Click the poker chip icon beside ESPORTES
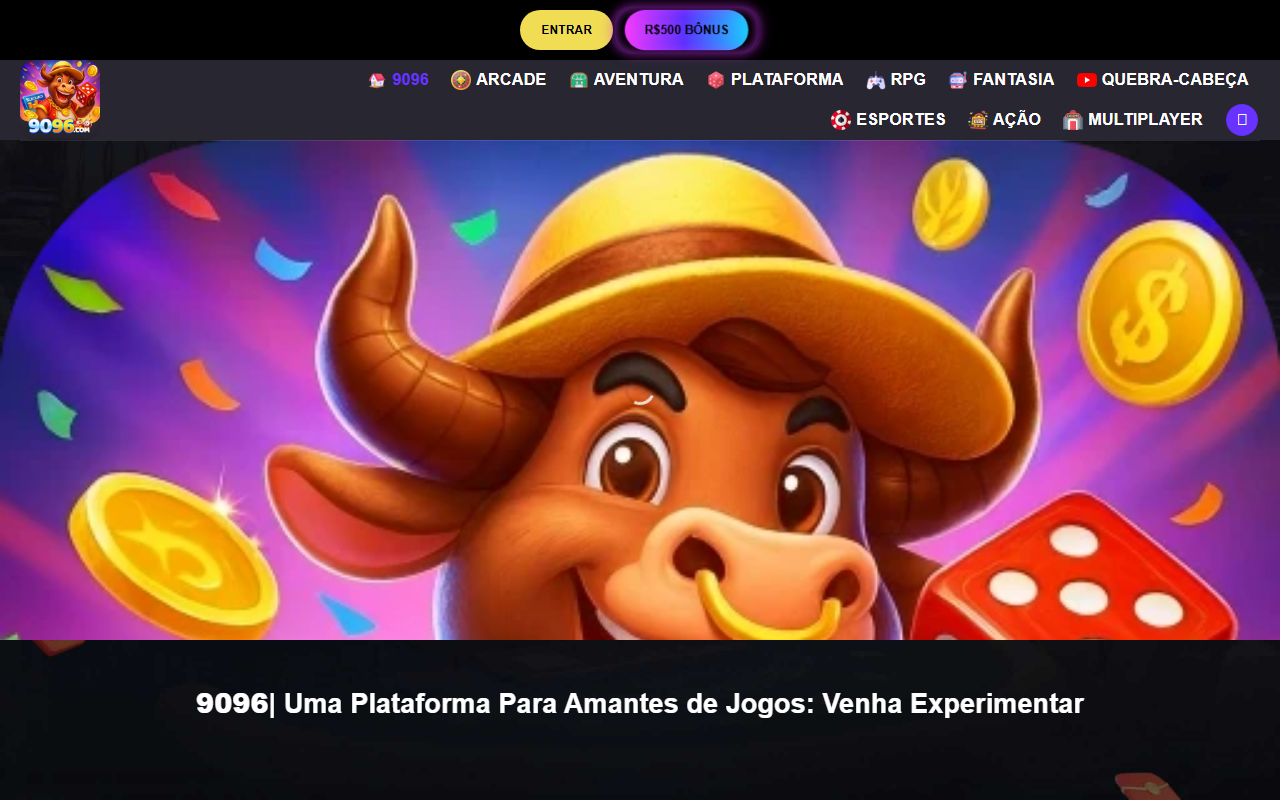Screen dimensions: 1280x800 [841, 120]
